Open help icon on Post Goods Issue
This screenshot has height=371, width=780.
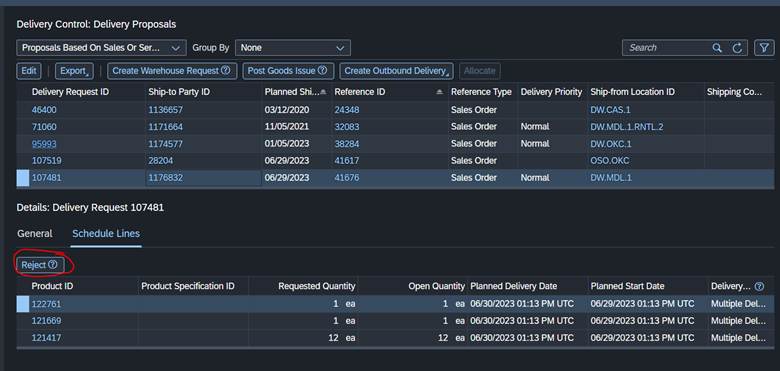point(322,71)
